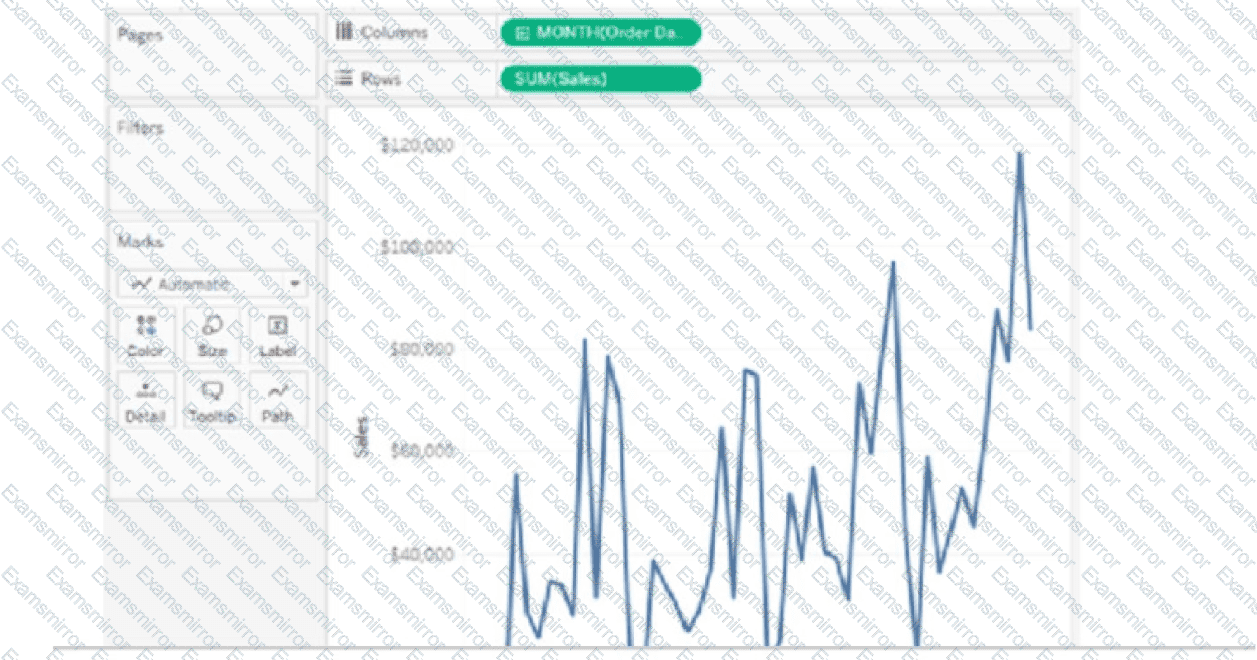Click the Filters shelf title
The width and height of the screenshot is (1257, 660).
tap(140, 128)
